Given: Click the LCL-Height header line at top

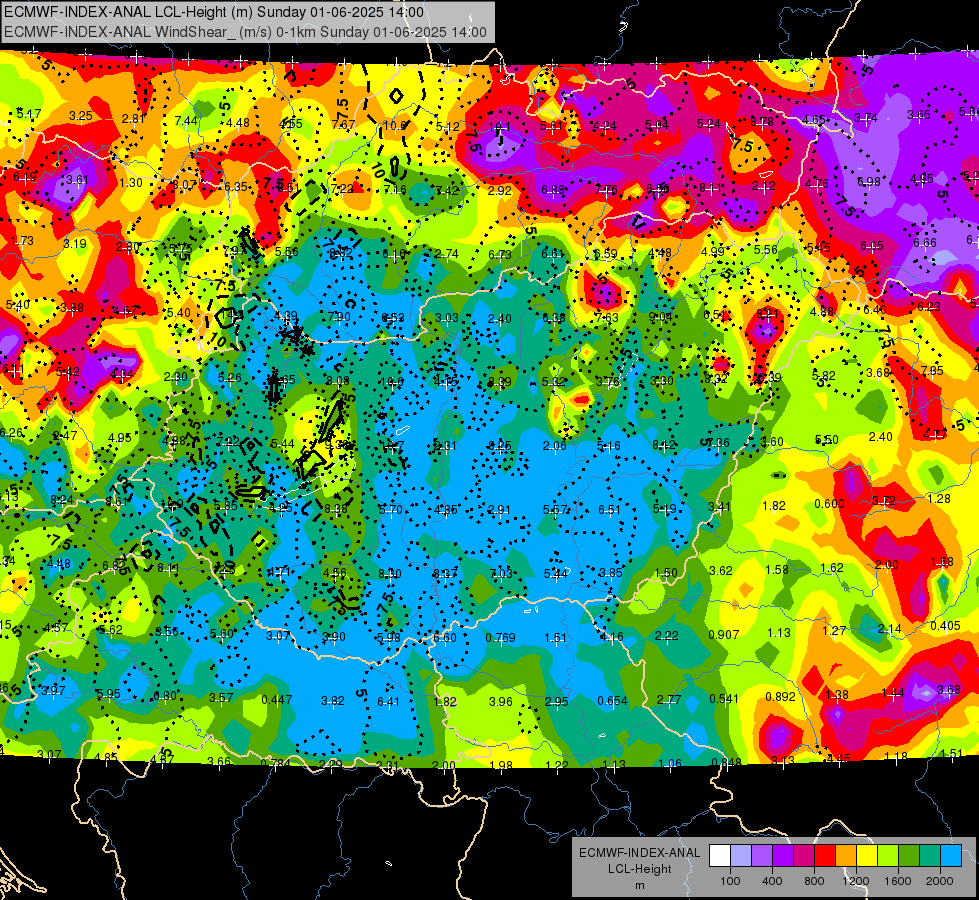Looking at the screenshot, I should pyautogui.click(x=214, y=12).
